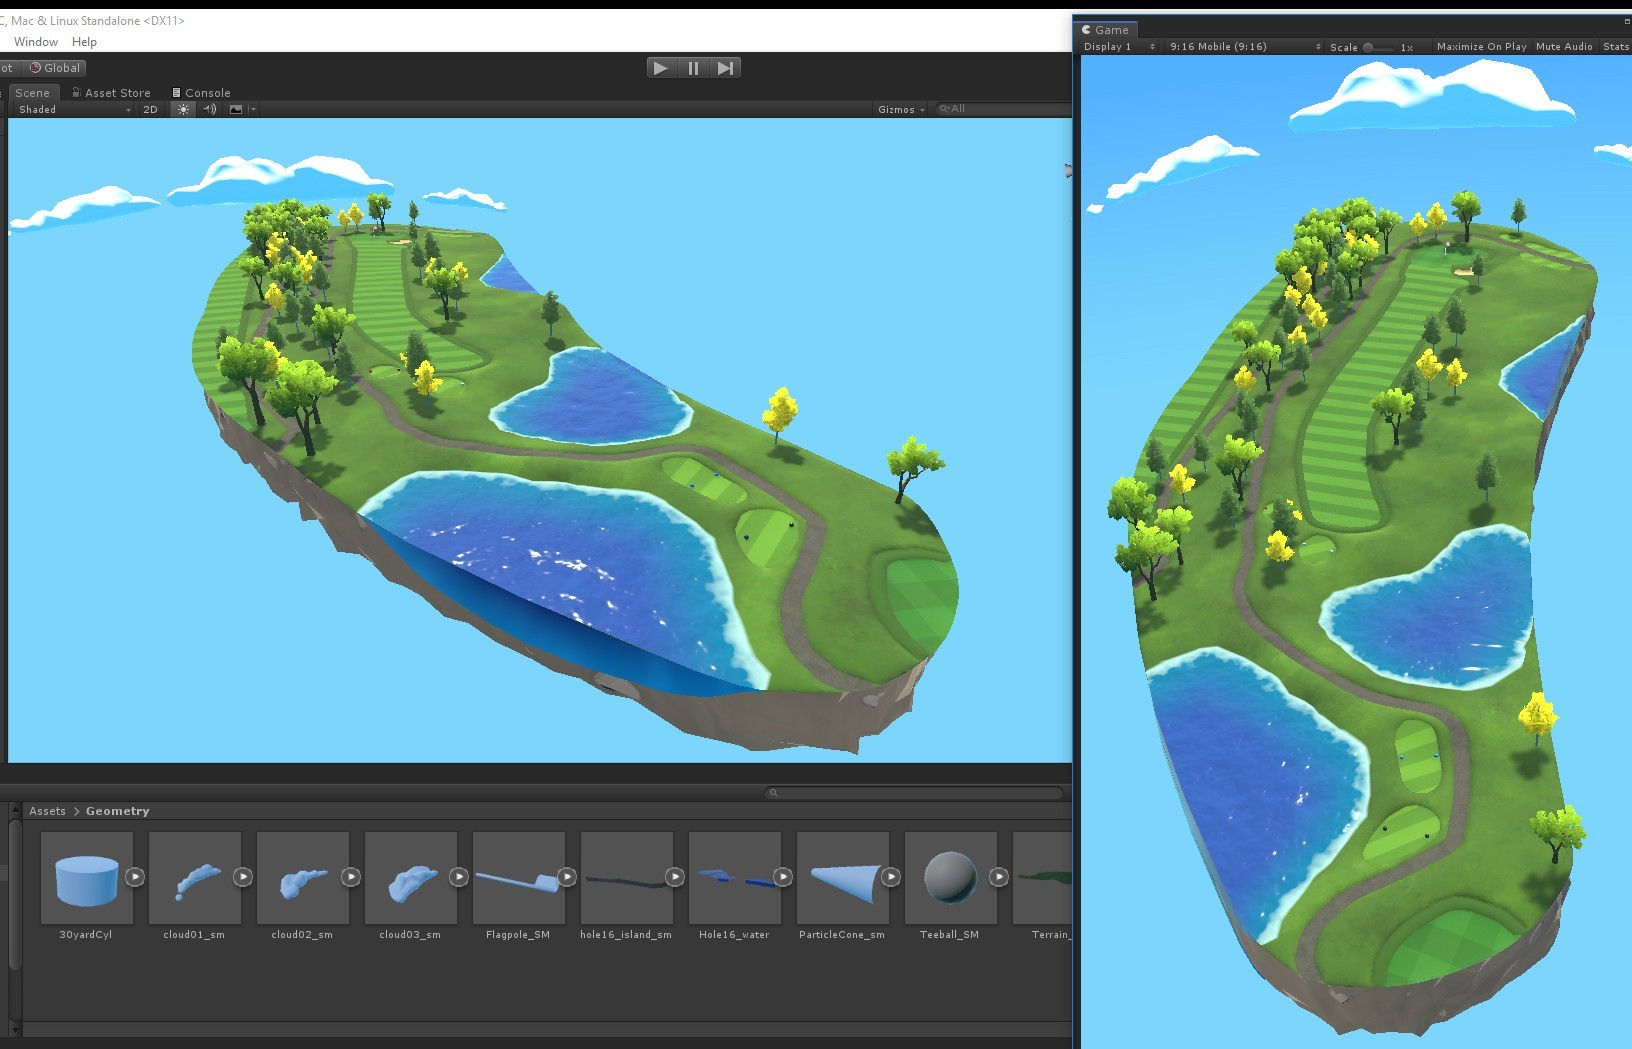This screenshot has width=1632, height=1049.
Task: Expand the 30yardCyl asset arrow
Action: 135,877
